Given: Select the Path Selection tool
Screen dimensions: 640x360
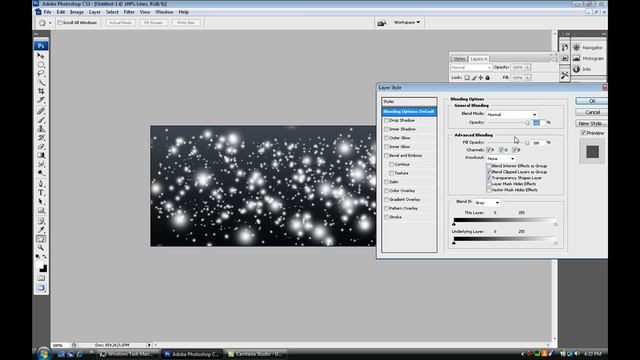Looking at the screenshot, I should click(x=41, y=202).
